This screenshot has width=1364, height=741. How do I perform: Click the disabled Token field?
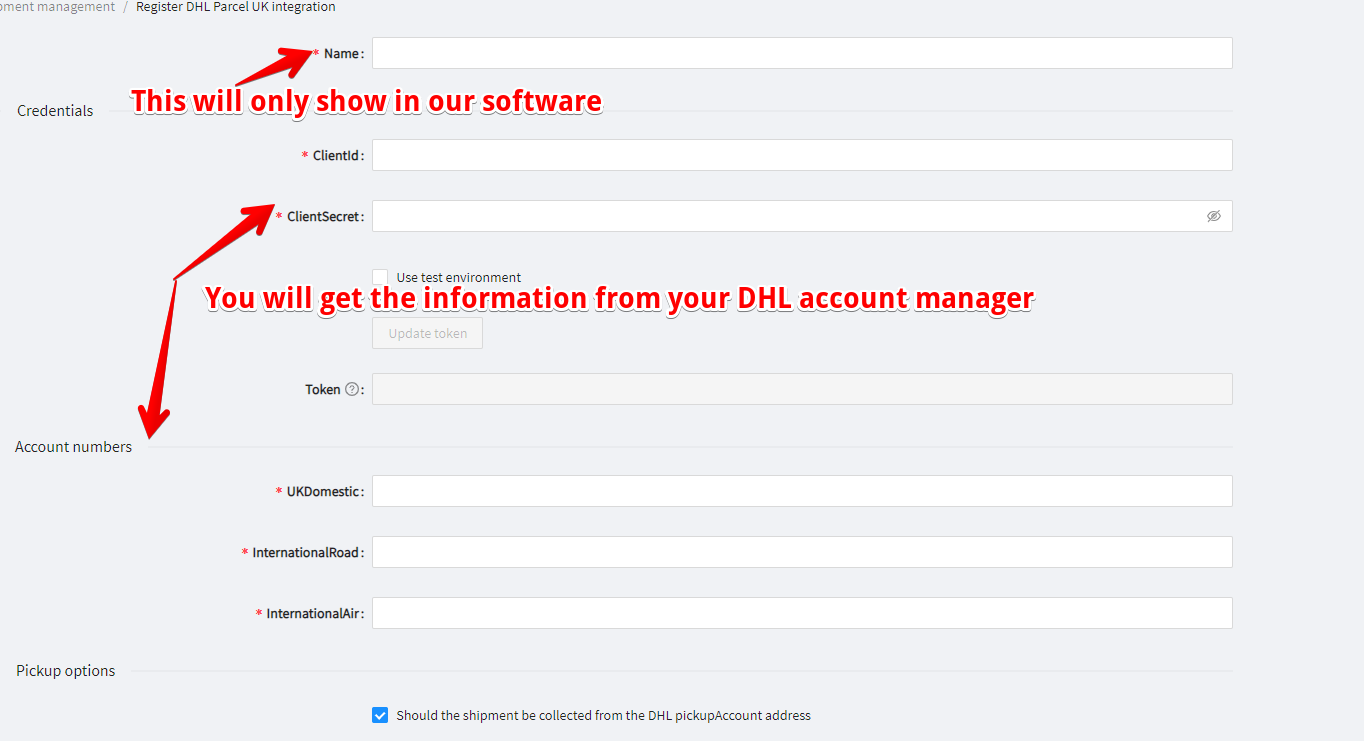pos(802,389)
